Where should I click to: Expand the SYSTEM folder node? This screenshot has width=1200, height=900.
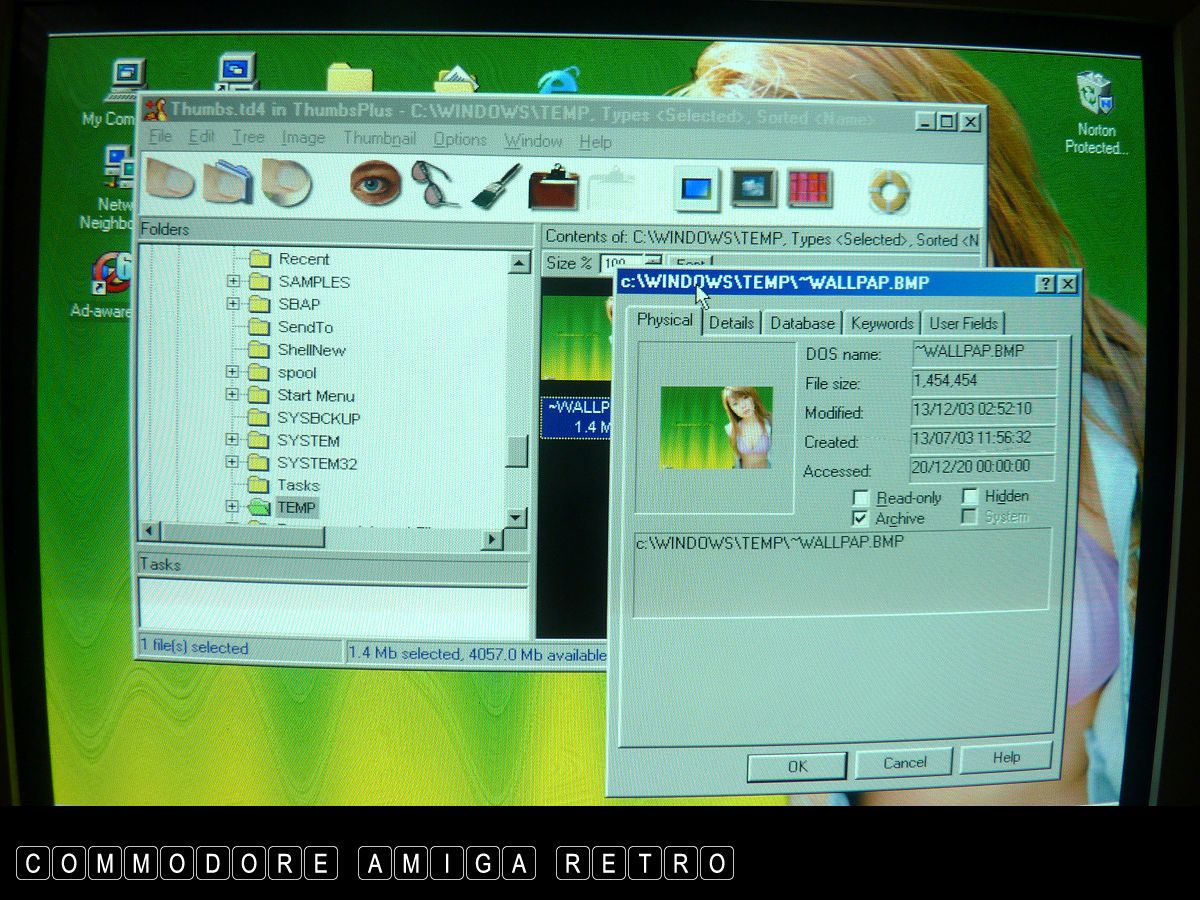click(233, 440)
